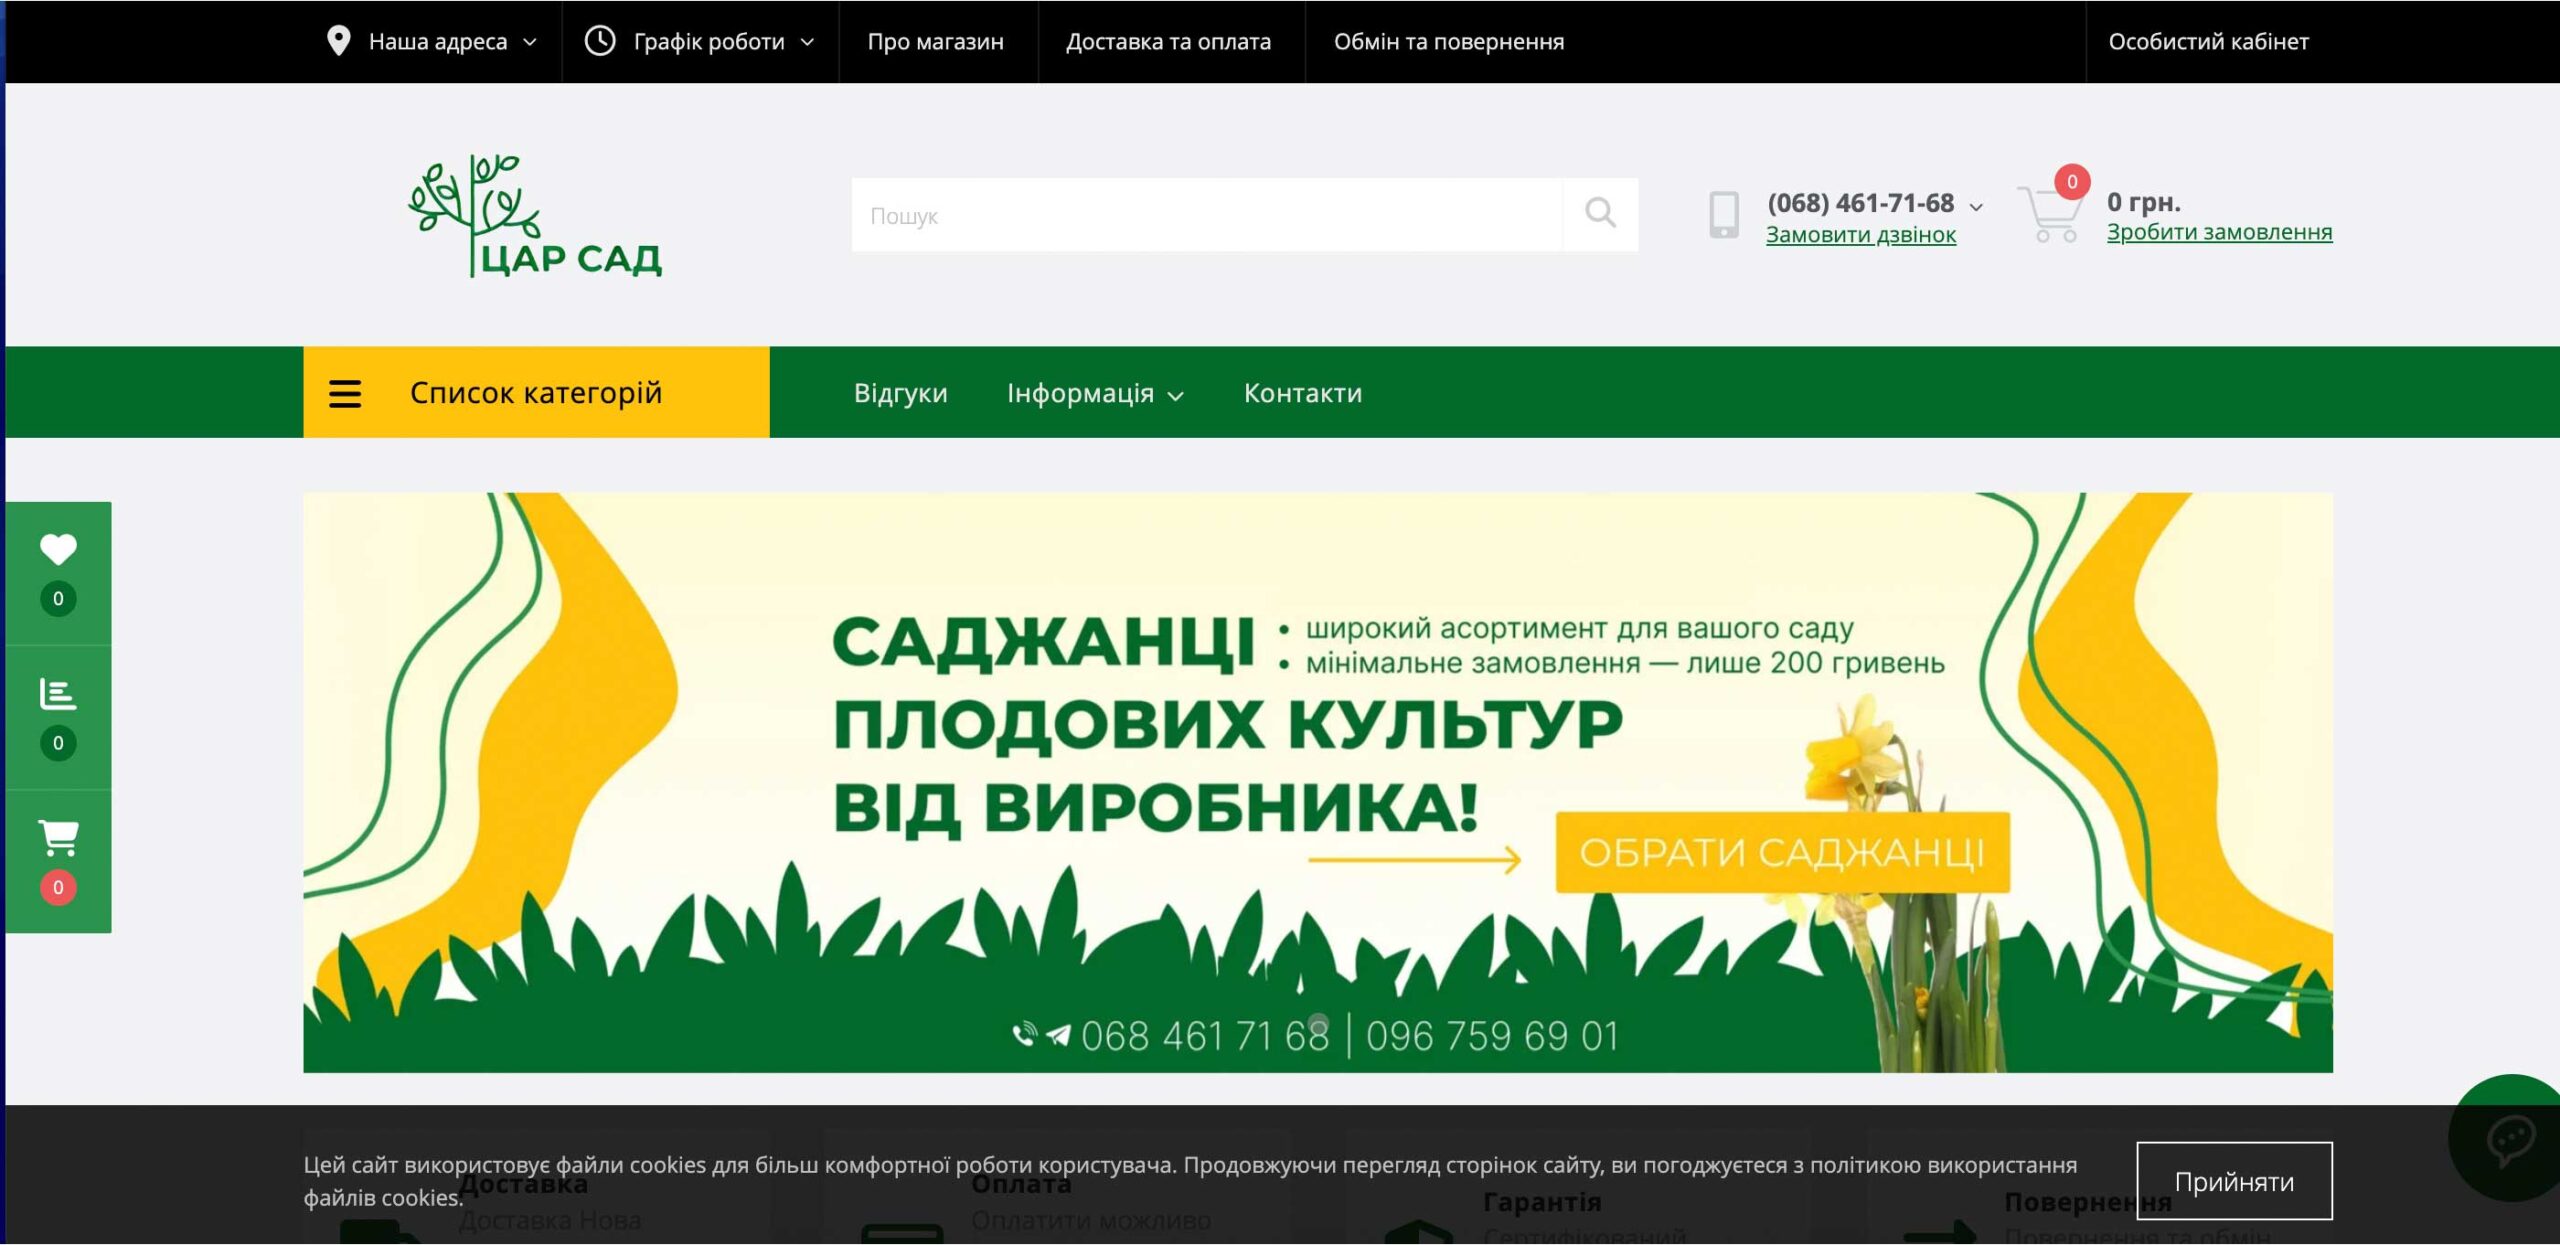Expand the phone number chevron
This screenshot has width=2560, height=1245.
1976,207
